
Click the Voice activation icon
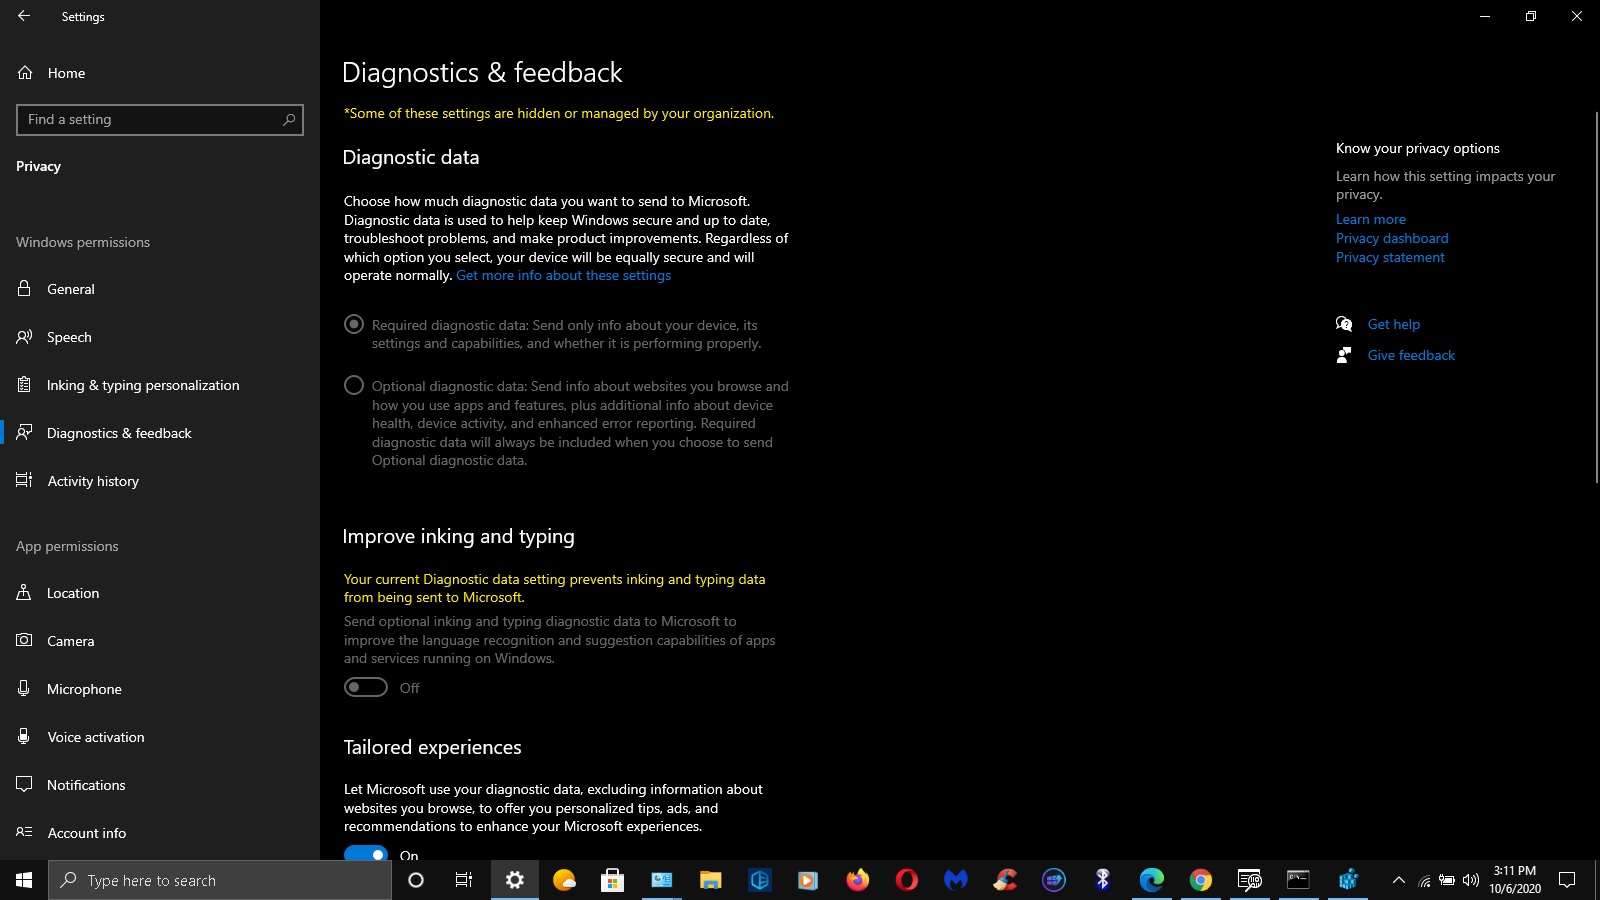(x=24, y=736)
